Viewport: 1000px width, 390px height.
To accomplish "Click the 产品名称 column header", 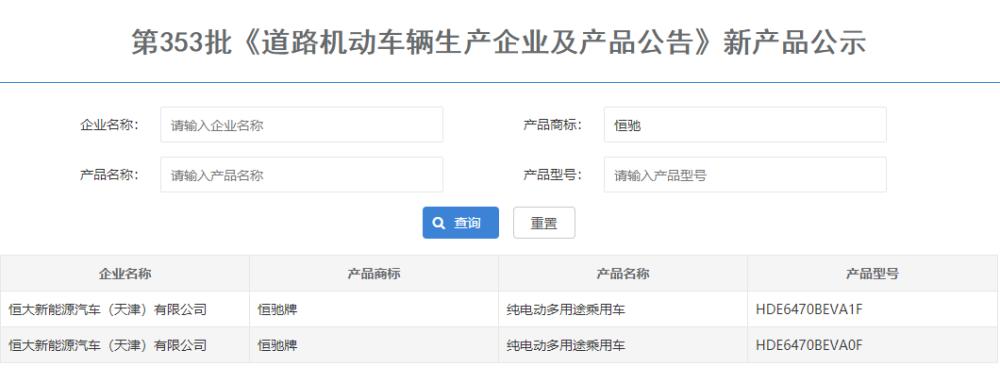I will click(x=623, y=274).
